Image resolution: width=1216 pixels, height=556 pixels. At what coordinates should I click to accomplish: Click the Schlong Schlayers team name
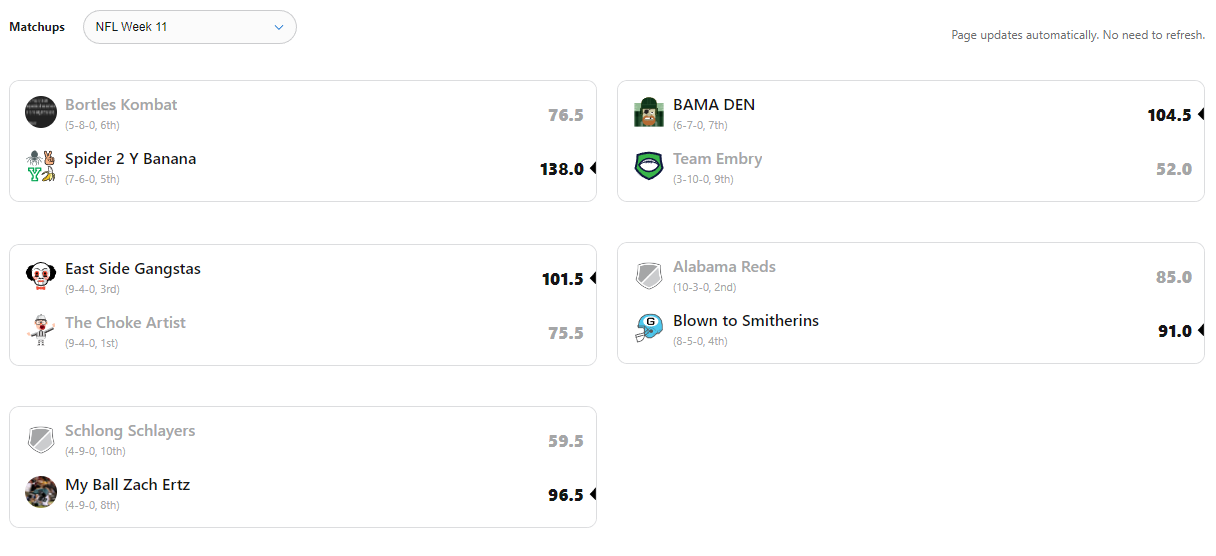pyautogui.click(x=130, y=431)
